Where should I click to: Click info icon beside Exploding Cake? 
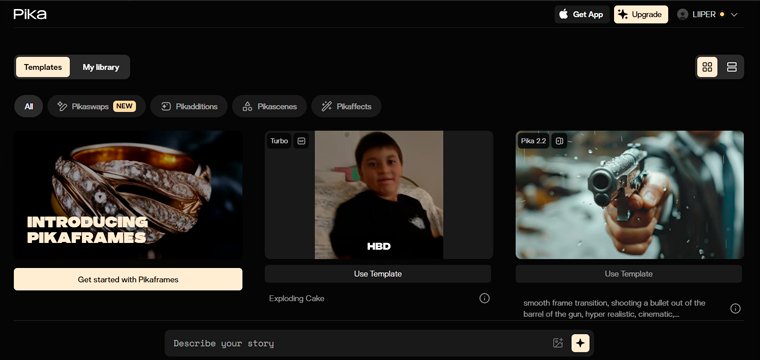484,298
